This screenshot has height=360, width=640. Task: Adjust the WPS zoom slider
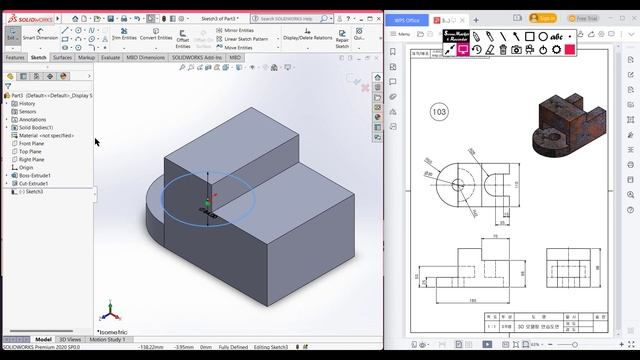pyautogui.click(x=575, y=345)
